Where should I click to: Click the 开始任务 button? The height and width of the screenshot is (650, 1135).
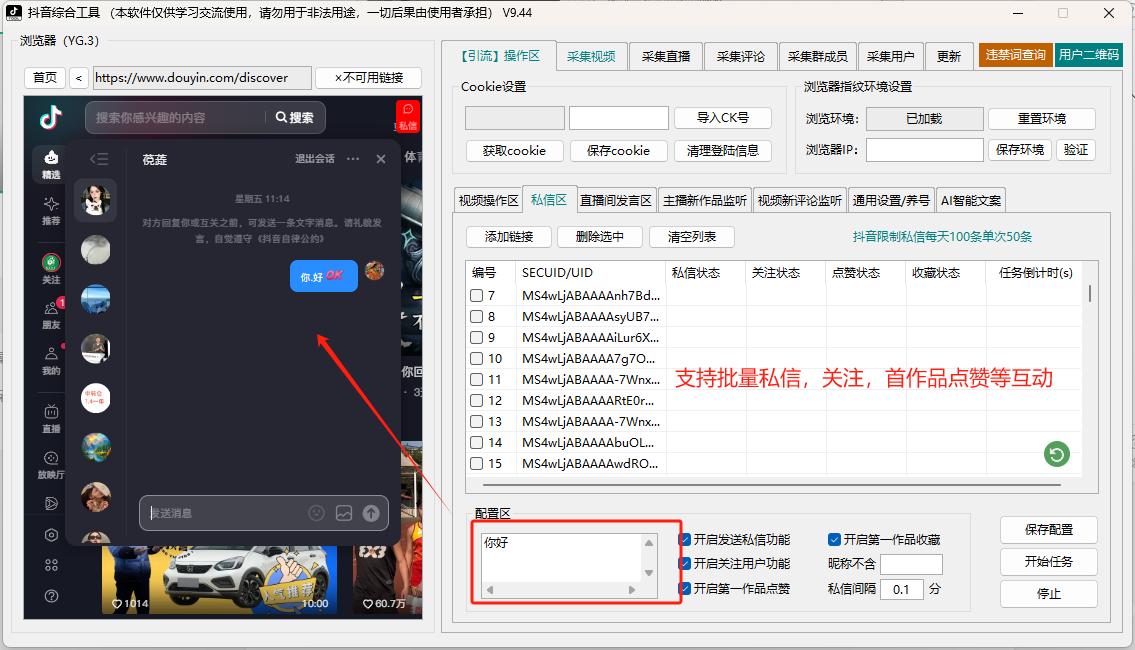click(x=1048, y=562)
